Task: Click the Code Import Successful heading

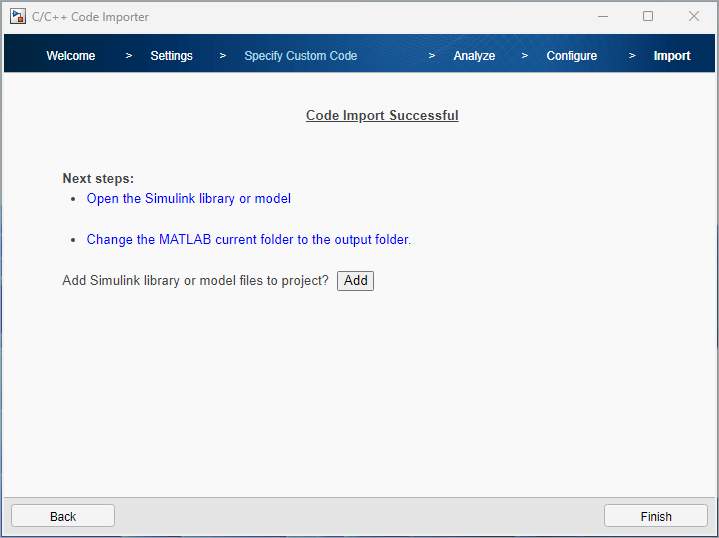Action: (x=382, y=116)
